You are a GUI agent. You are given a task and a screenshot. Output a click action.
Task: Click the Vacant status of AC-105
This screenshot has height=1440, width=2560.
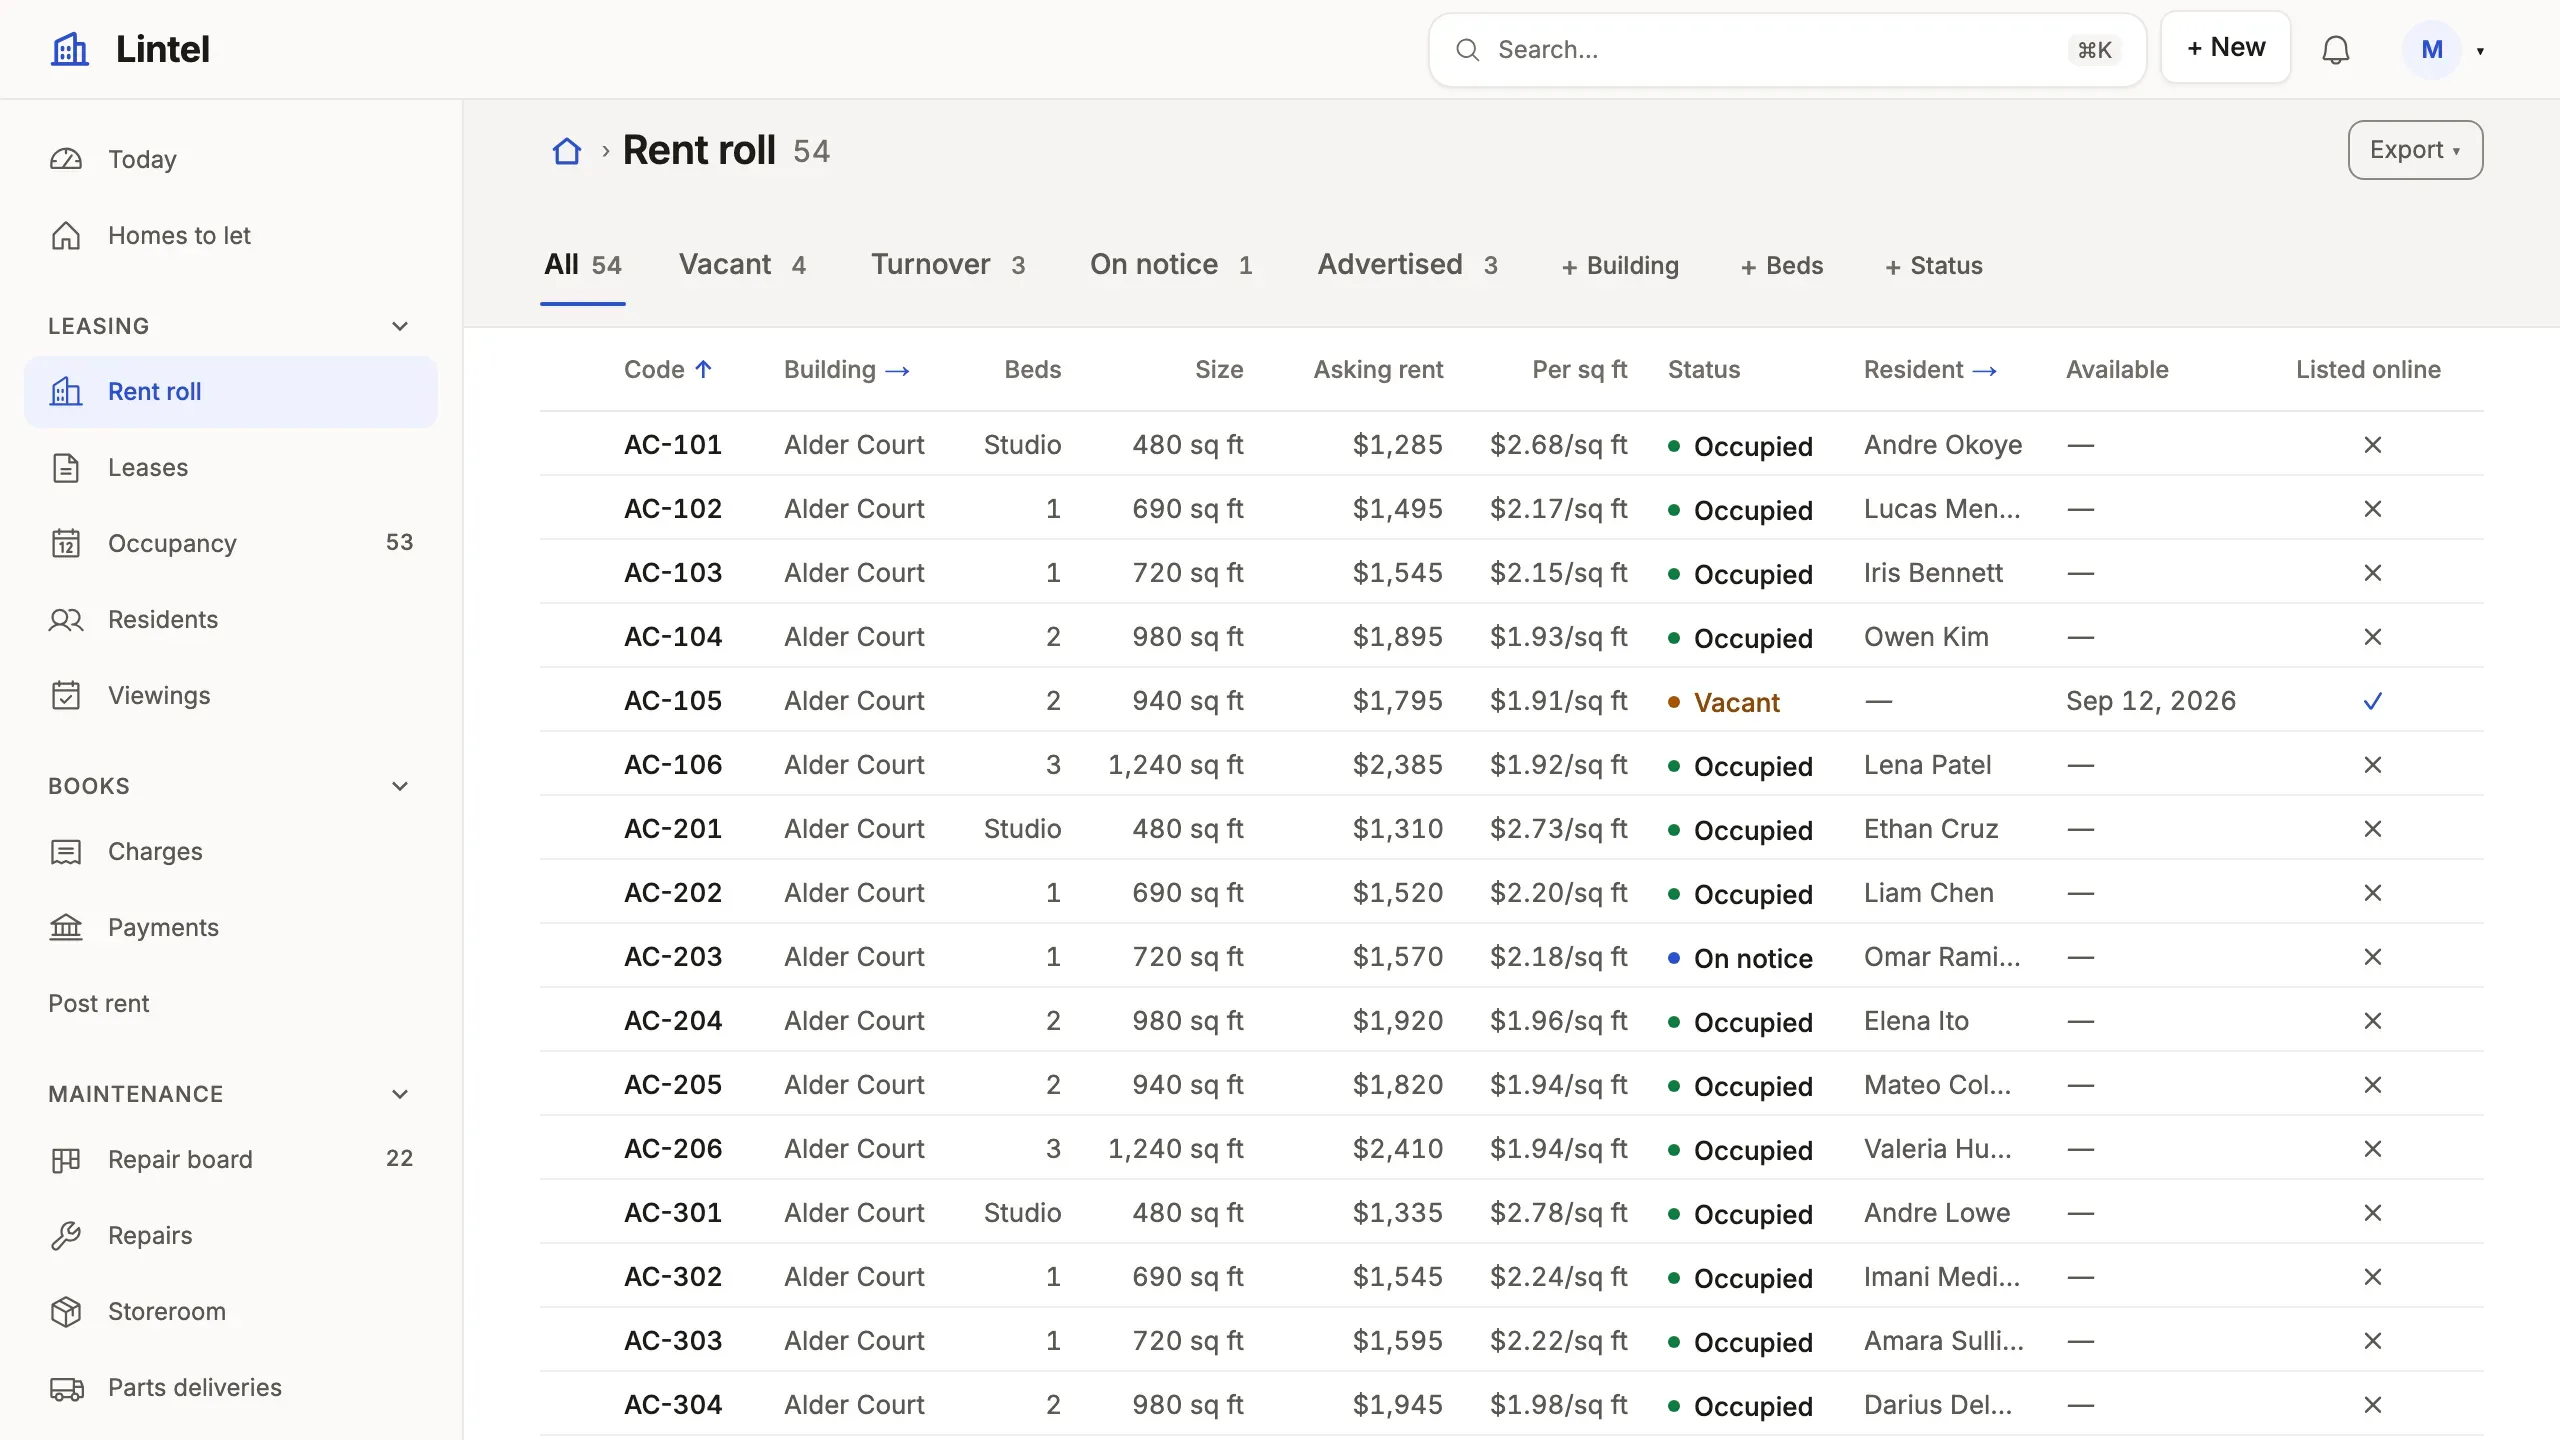pyautogui.click(x=1724, y=702)
